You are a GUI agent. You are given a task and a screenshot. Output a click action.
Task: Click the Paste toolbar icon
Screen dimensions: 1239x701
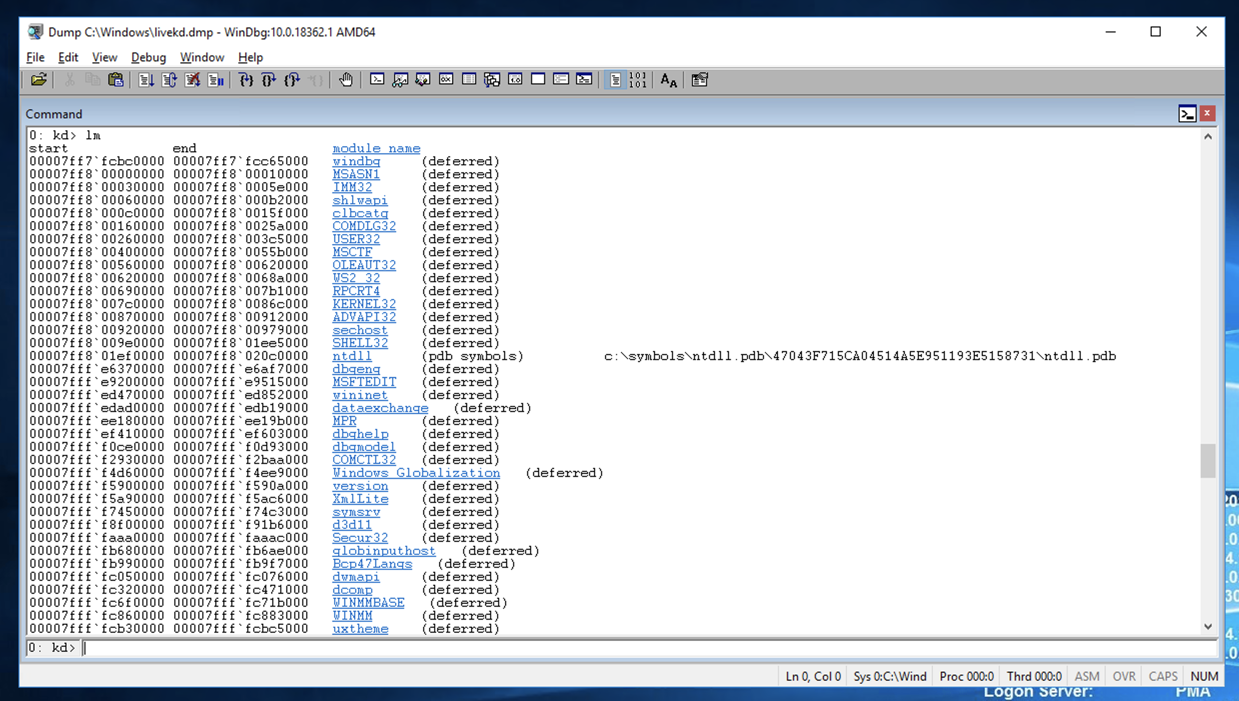[116, 80]
